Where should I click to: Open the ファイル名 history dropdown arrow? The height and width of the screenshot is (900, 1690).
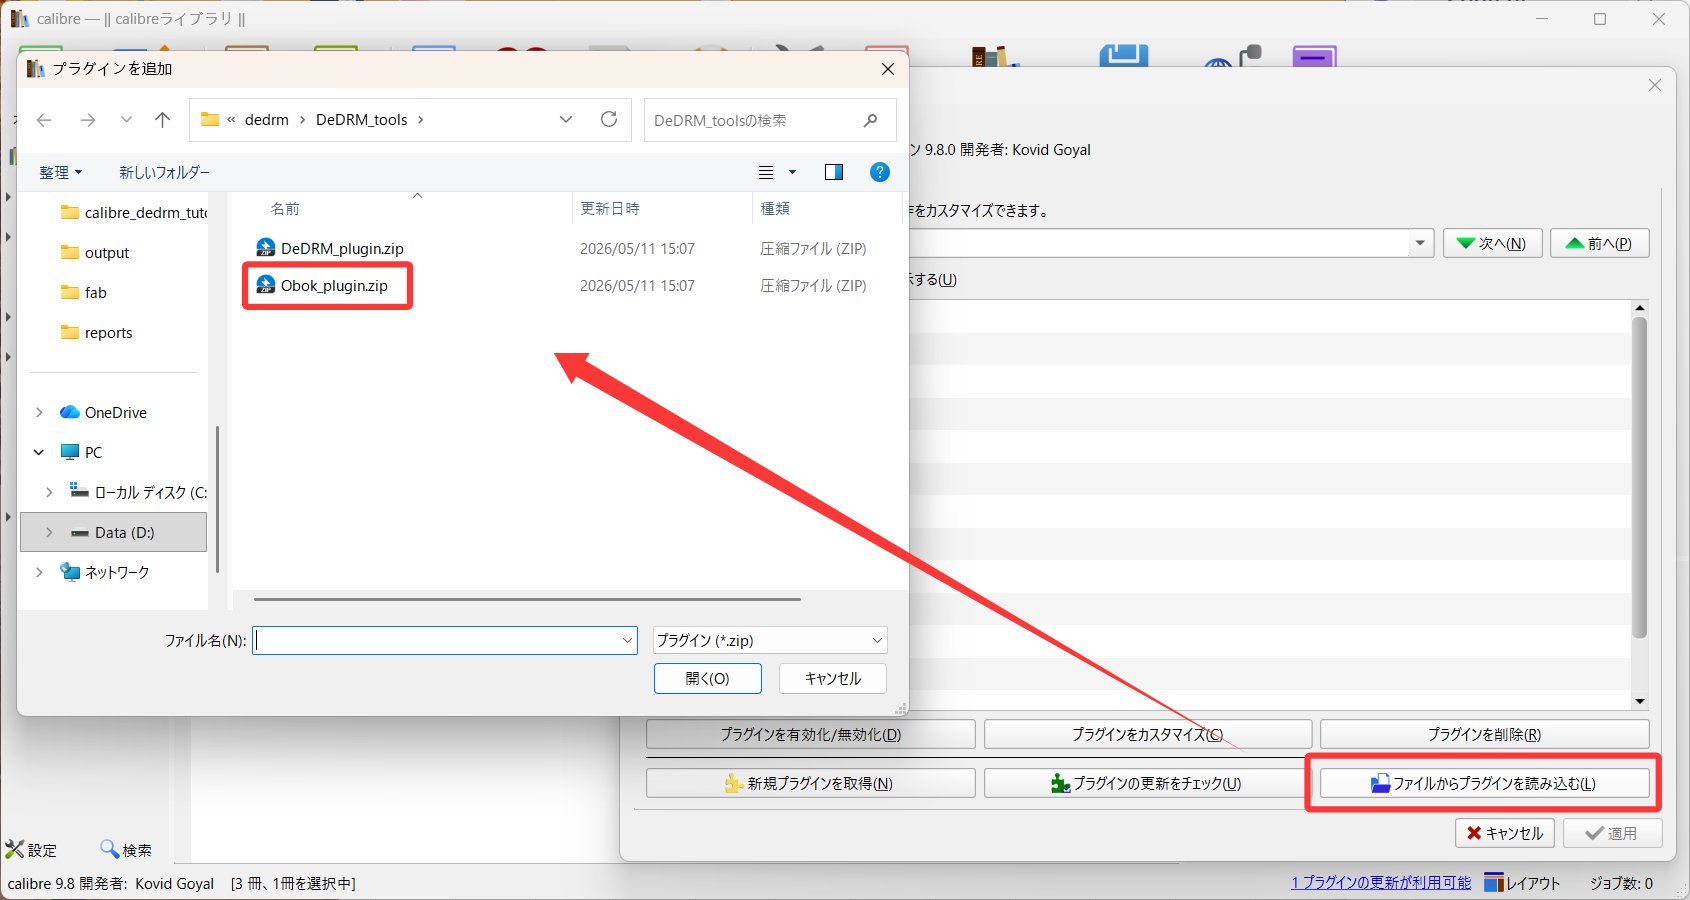(x=628, y=640)
